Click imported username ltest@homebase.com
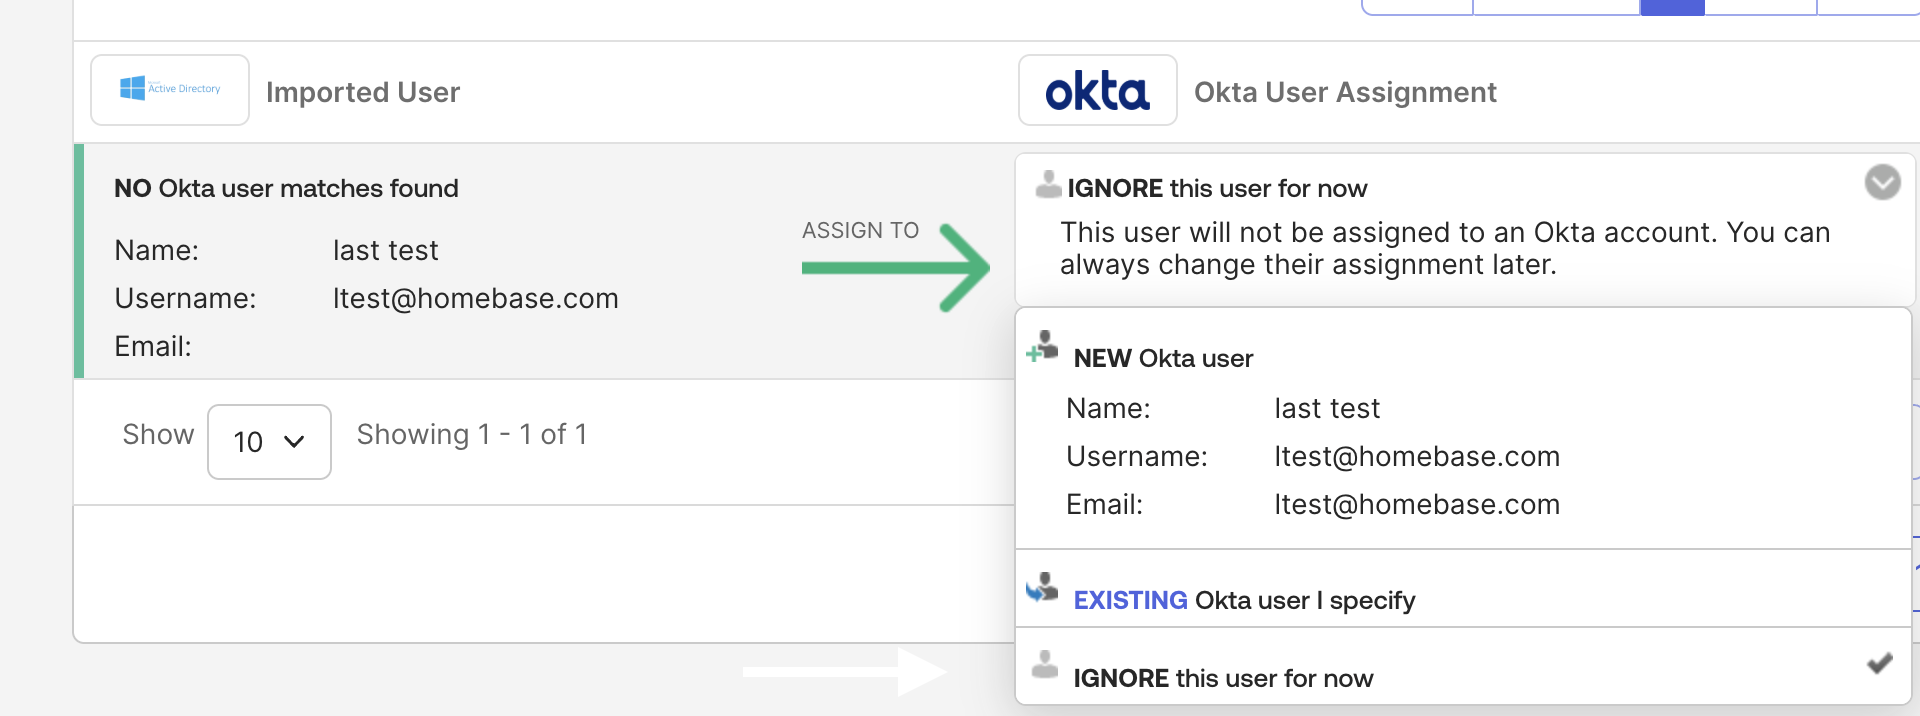The height and width of the screenshot is (716, 1920). 476,298
